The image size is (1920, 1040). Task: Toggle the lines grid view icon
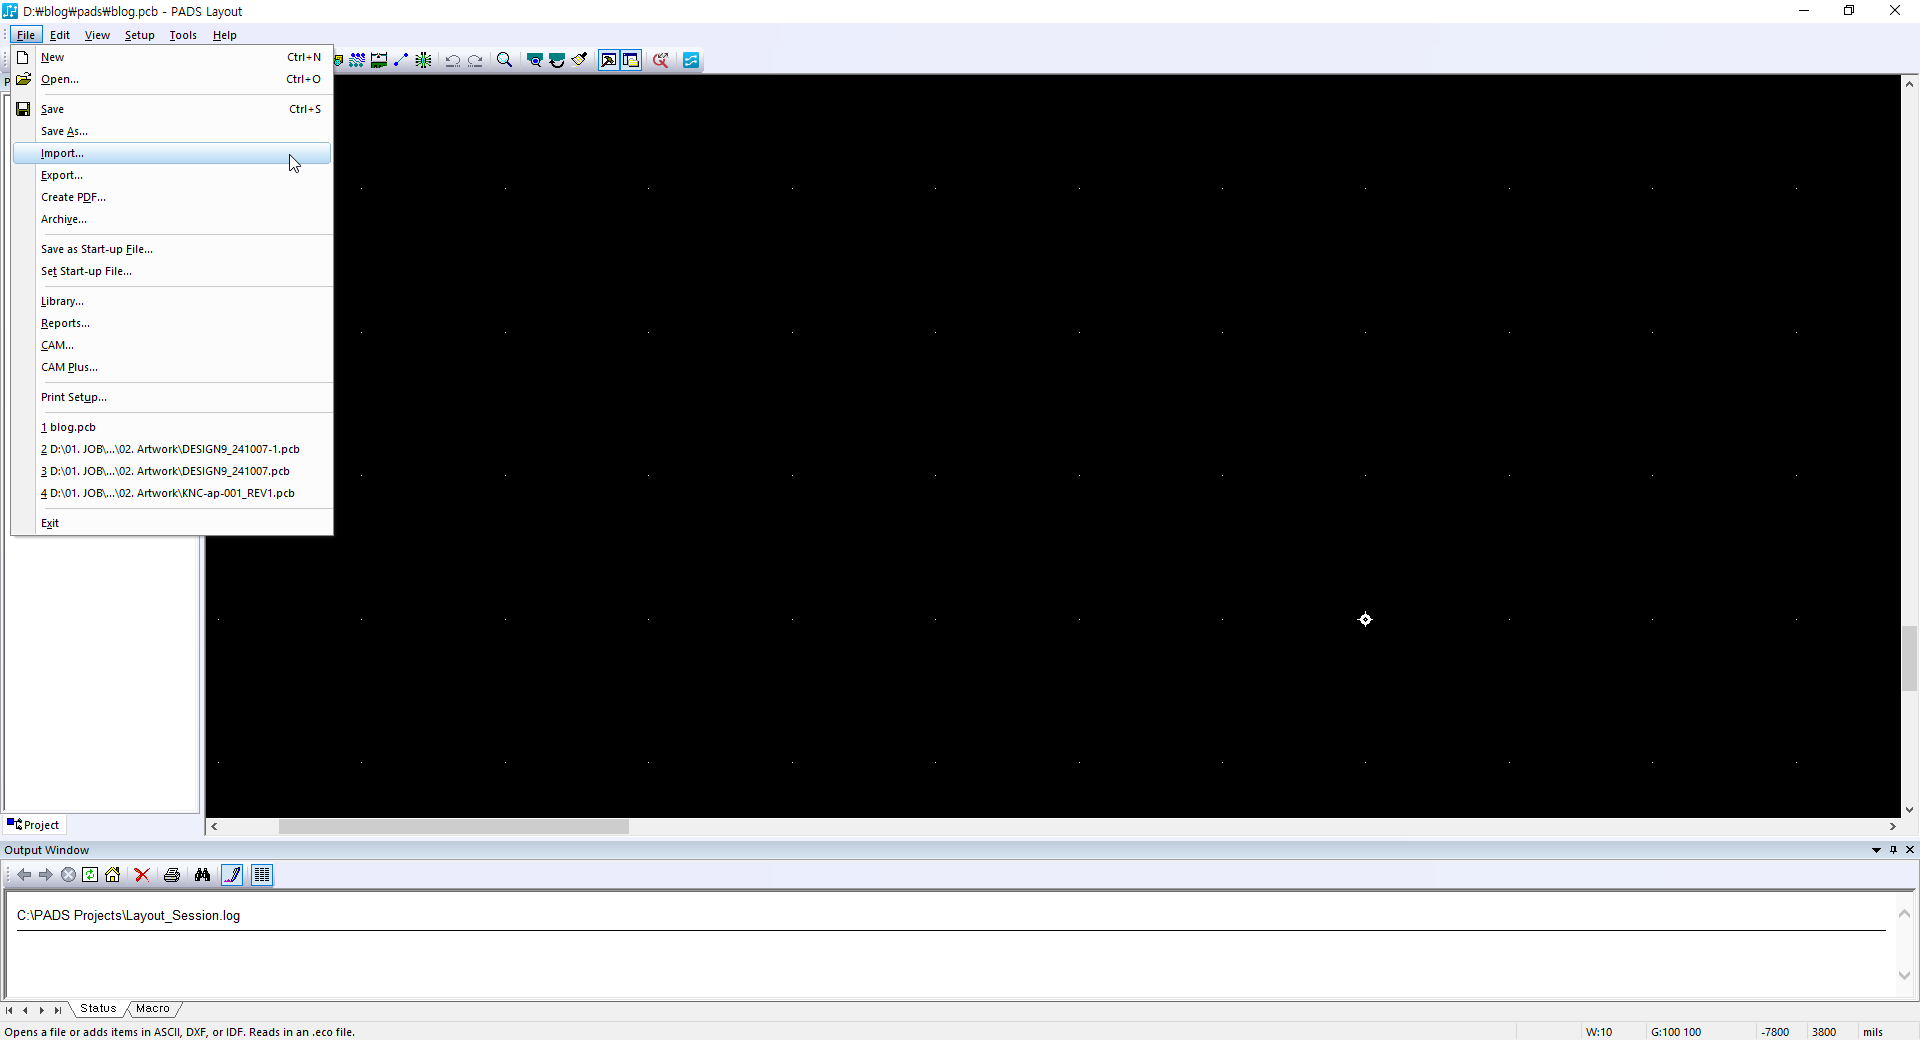pos(262,875)
